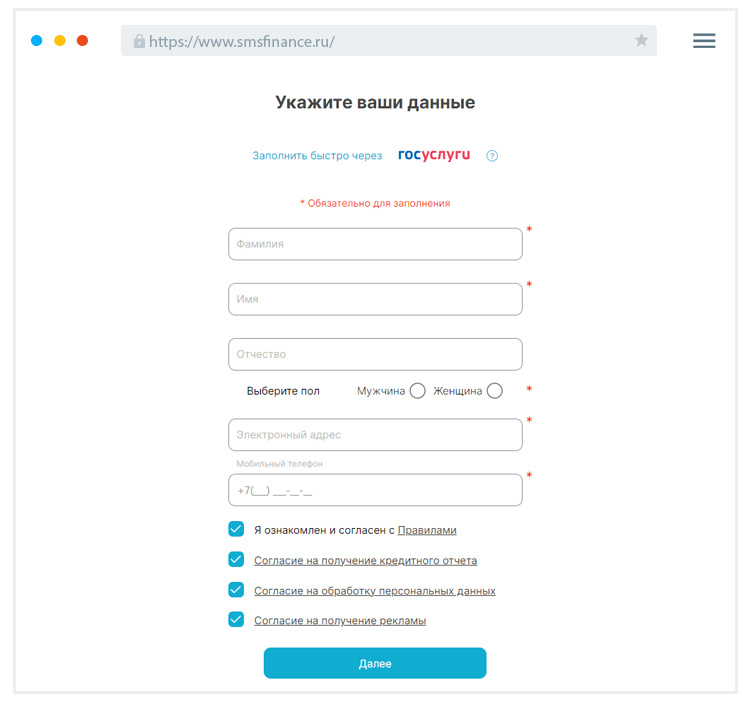Click the yellow window dot
The width and height of the screenshot is (751, 709).
60,41
